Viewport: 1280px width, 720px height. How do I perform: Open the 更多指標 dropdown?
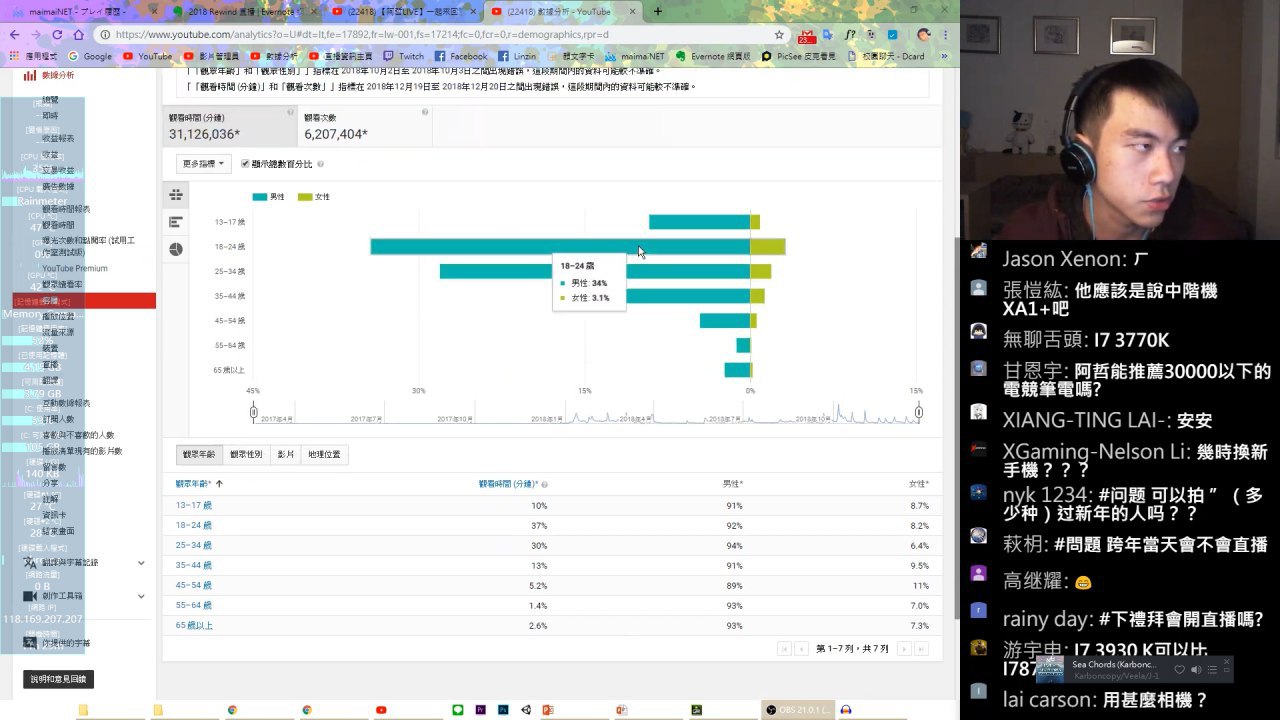pyautogui.click(x=204, y=164)
